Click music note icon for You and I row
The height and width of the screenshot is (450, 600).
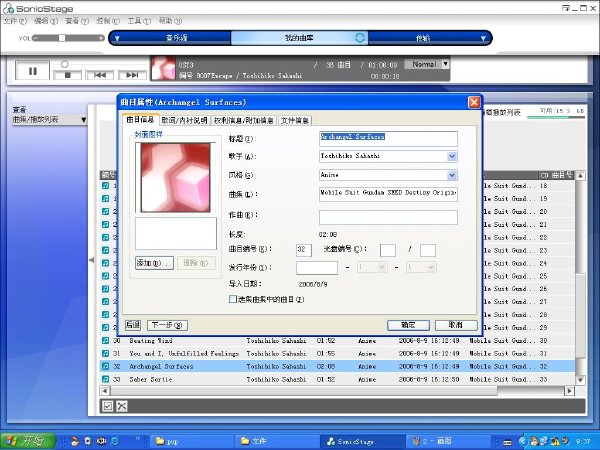point(106,354)
